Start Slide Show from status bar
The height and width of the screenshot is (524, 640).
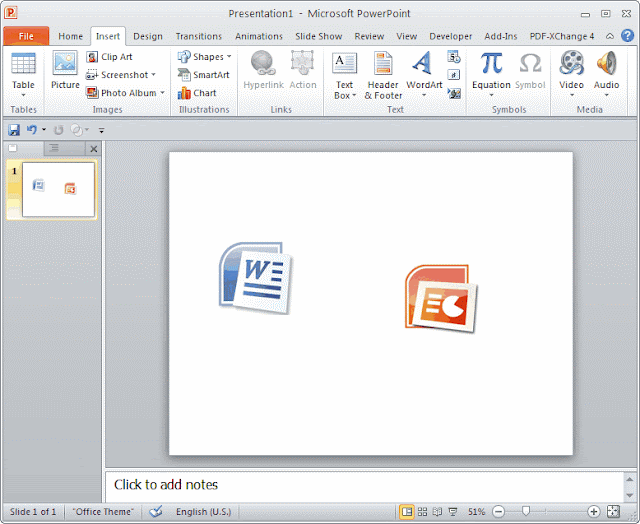click(x=453, y=511)
